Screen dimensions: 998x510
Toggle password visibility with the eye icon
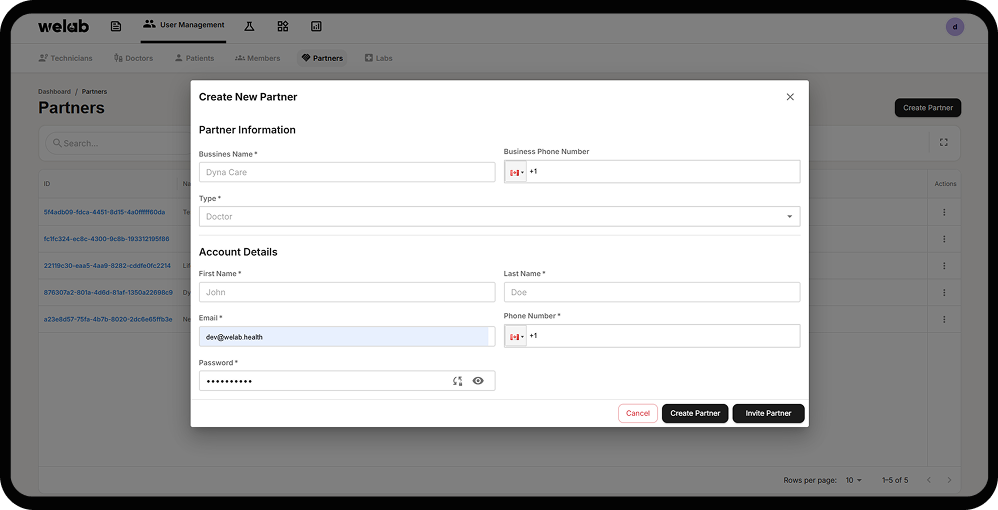click(478, 381)
